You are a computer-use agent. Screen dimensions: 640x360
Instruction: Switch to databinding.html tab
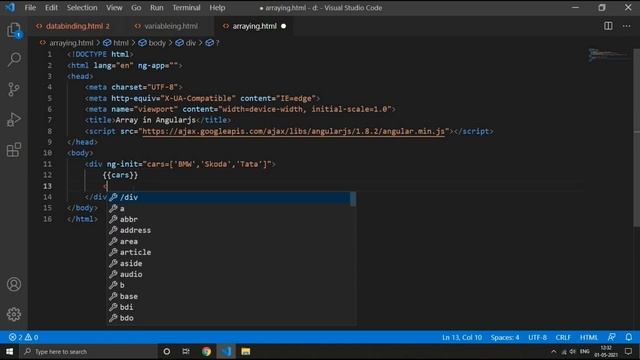click(x=73, y=26)
